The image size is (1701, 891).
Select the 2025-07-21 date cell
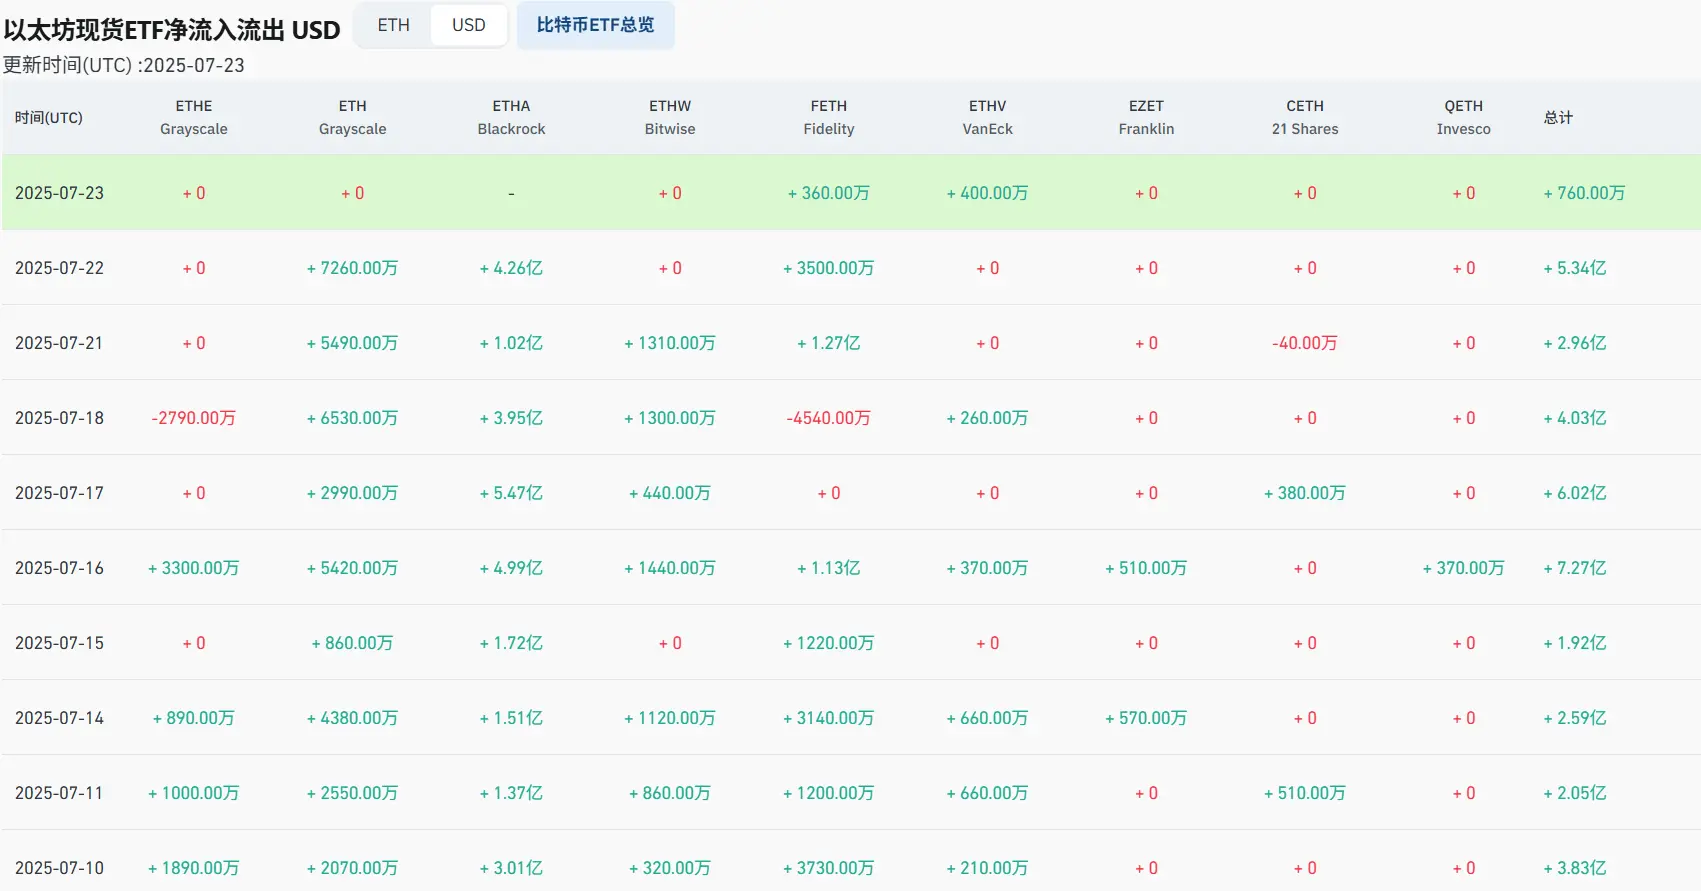click(59, 343)
